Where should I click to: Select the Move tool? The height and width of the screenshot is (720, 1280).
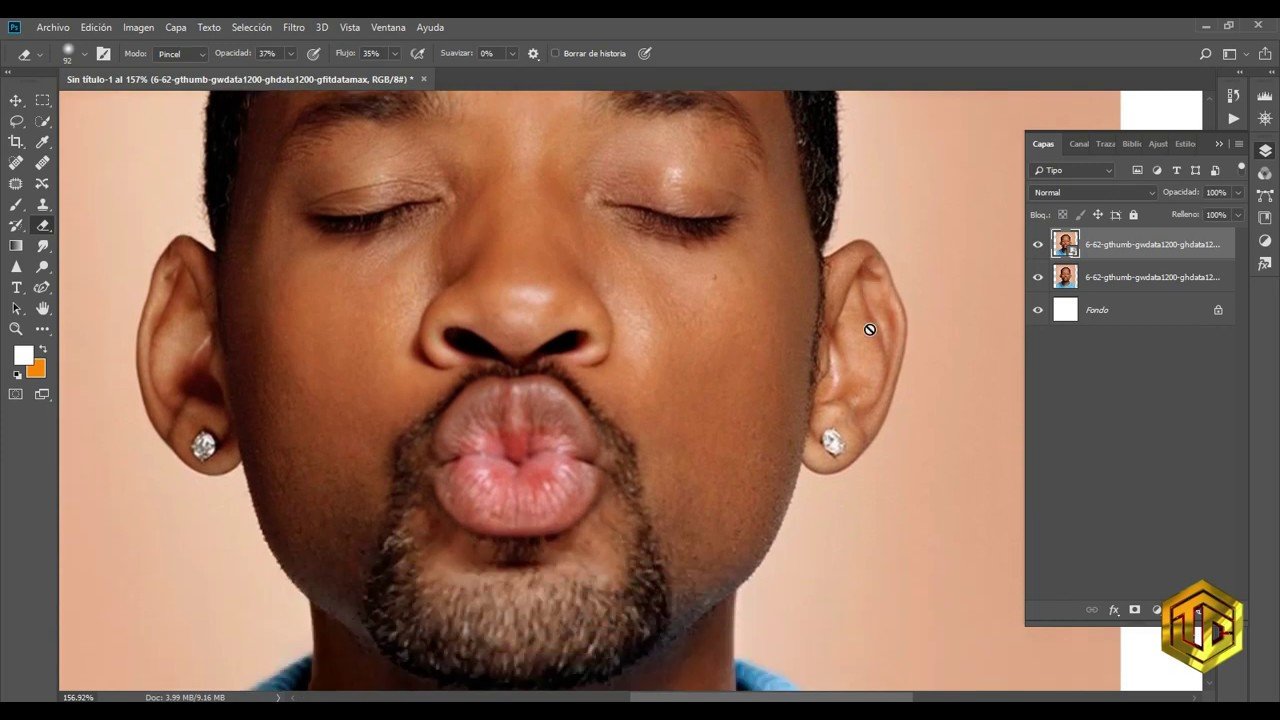coord(16,100)
